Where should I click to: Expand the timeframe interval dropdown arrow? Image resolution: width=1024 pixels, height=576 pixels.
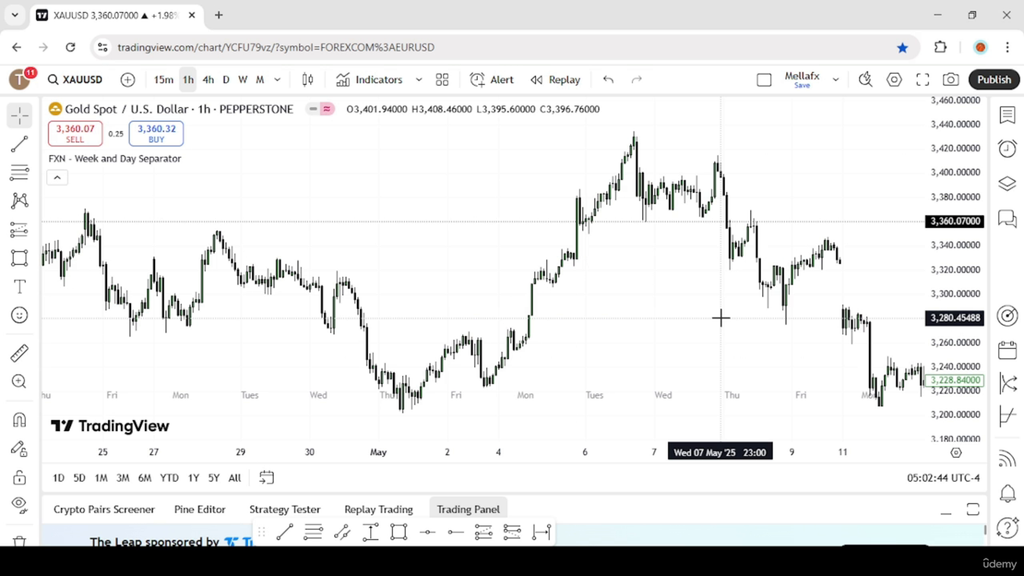pyautogui.click(x=278, y=80)
